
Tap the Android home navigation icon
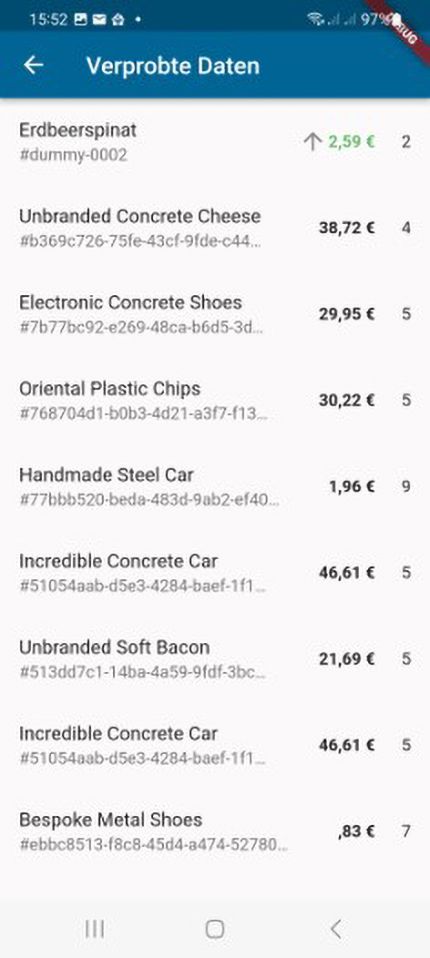[x=214, y=929]
